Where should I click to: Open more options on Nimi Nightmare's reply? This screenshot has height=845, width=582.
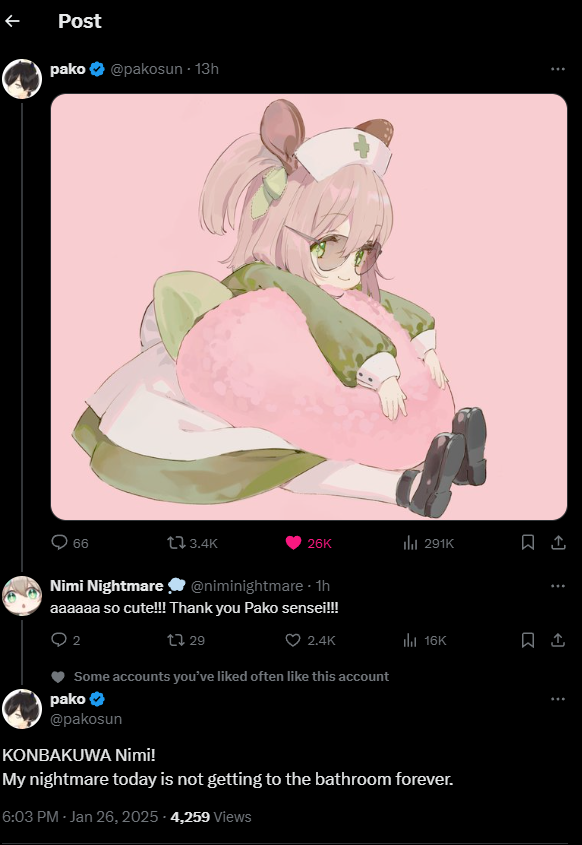click(558, 586)
